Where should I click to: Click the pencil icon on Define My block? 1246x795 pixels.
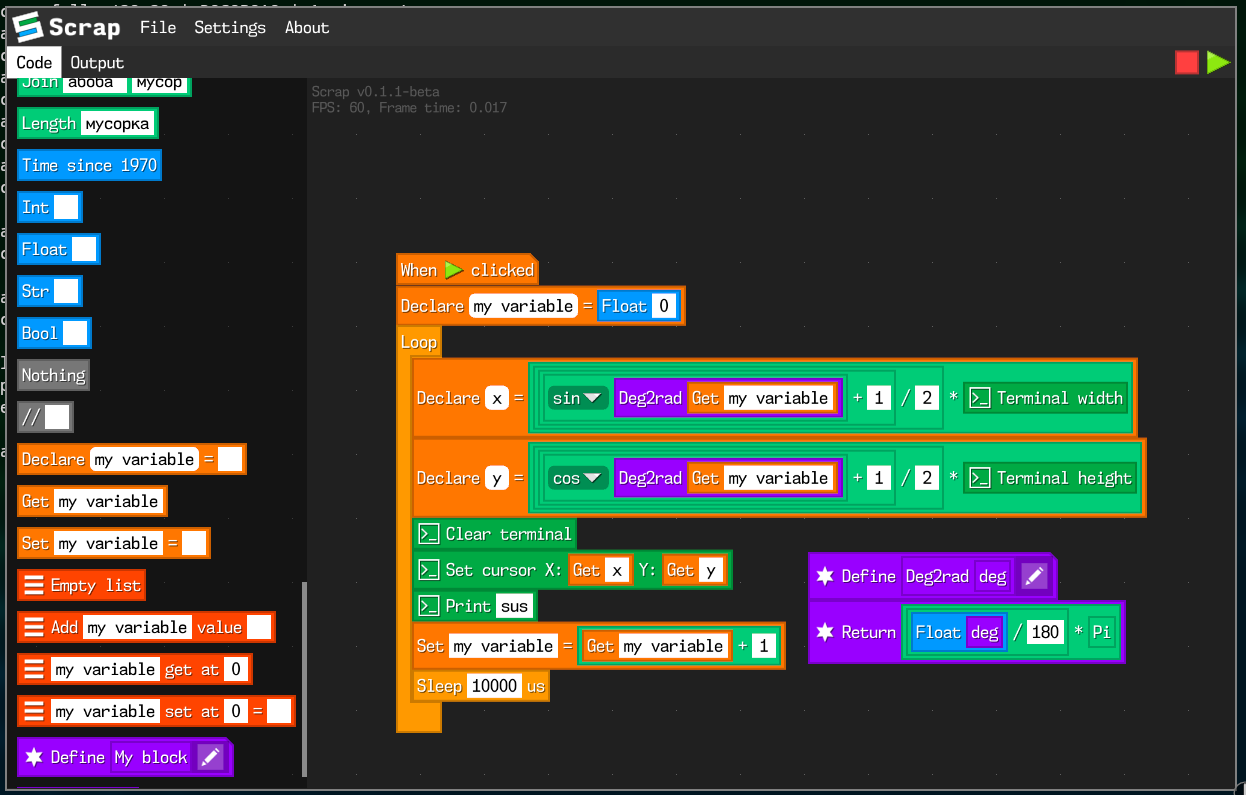pyautogui.click(x=210, y=757)
